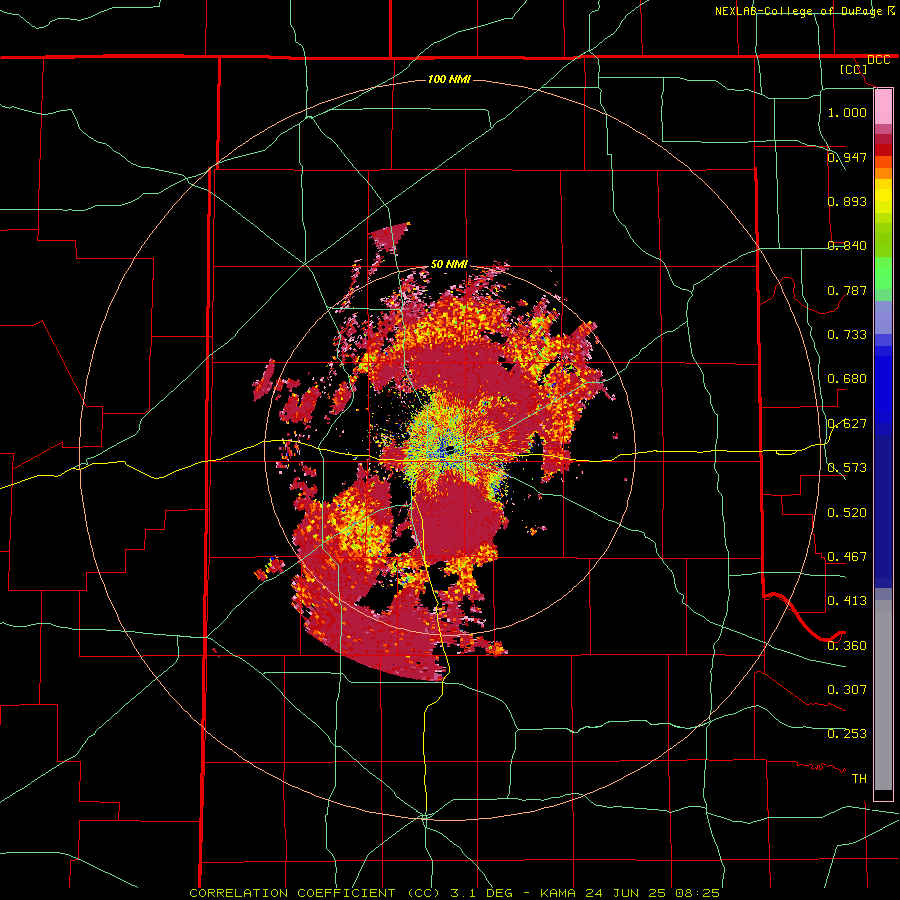The width and height of the screenshot is (900, 900).
Task: Select the 0.413 legend value
Action: tap(847, 600)
